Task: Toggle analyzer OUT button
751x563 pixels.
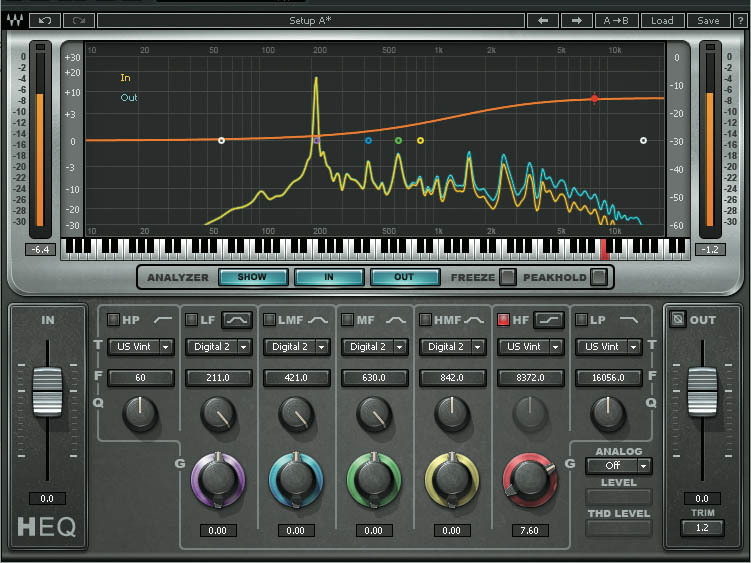Action: pyautogui.click(x=405, y=277)
